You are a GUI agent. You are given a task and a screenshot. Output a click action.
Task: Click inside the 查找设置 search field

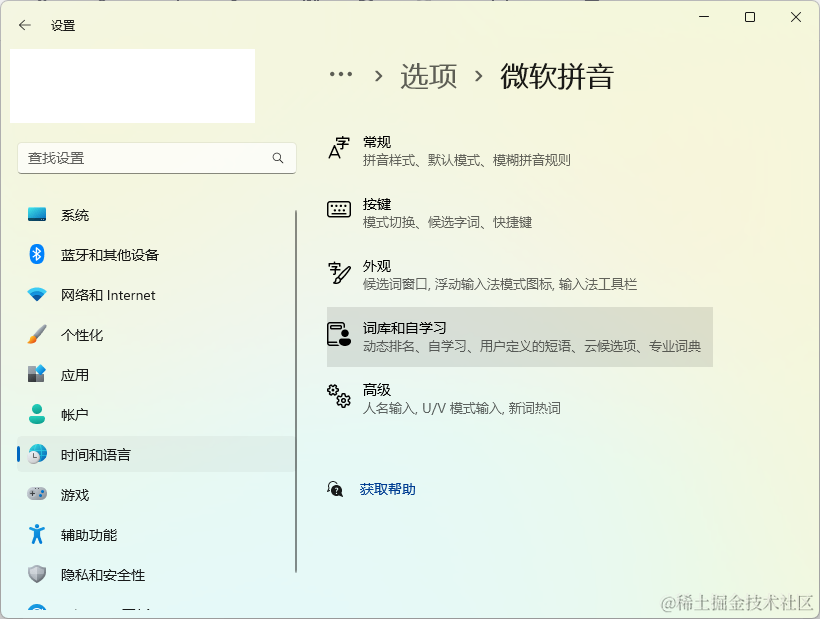tap(150, 158)
